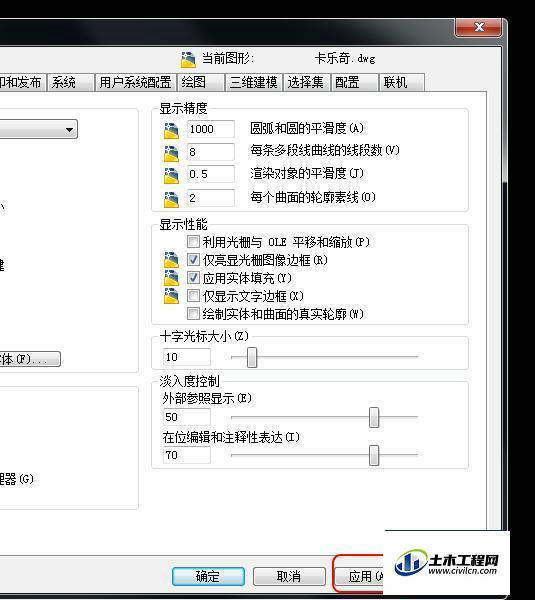This screenshot has height=600, width=535.
Task: Open the 字体(F)... button
Action: (x=30, y=359)
